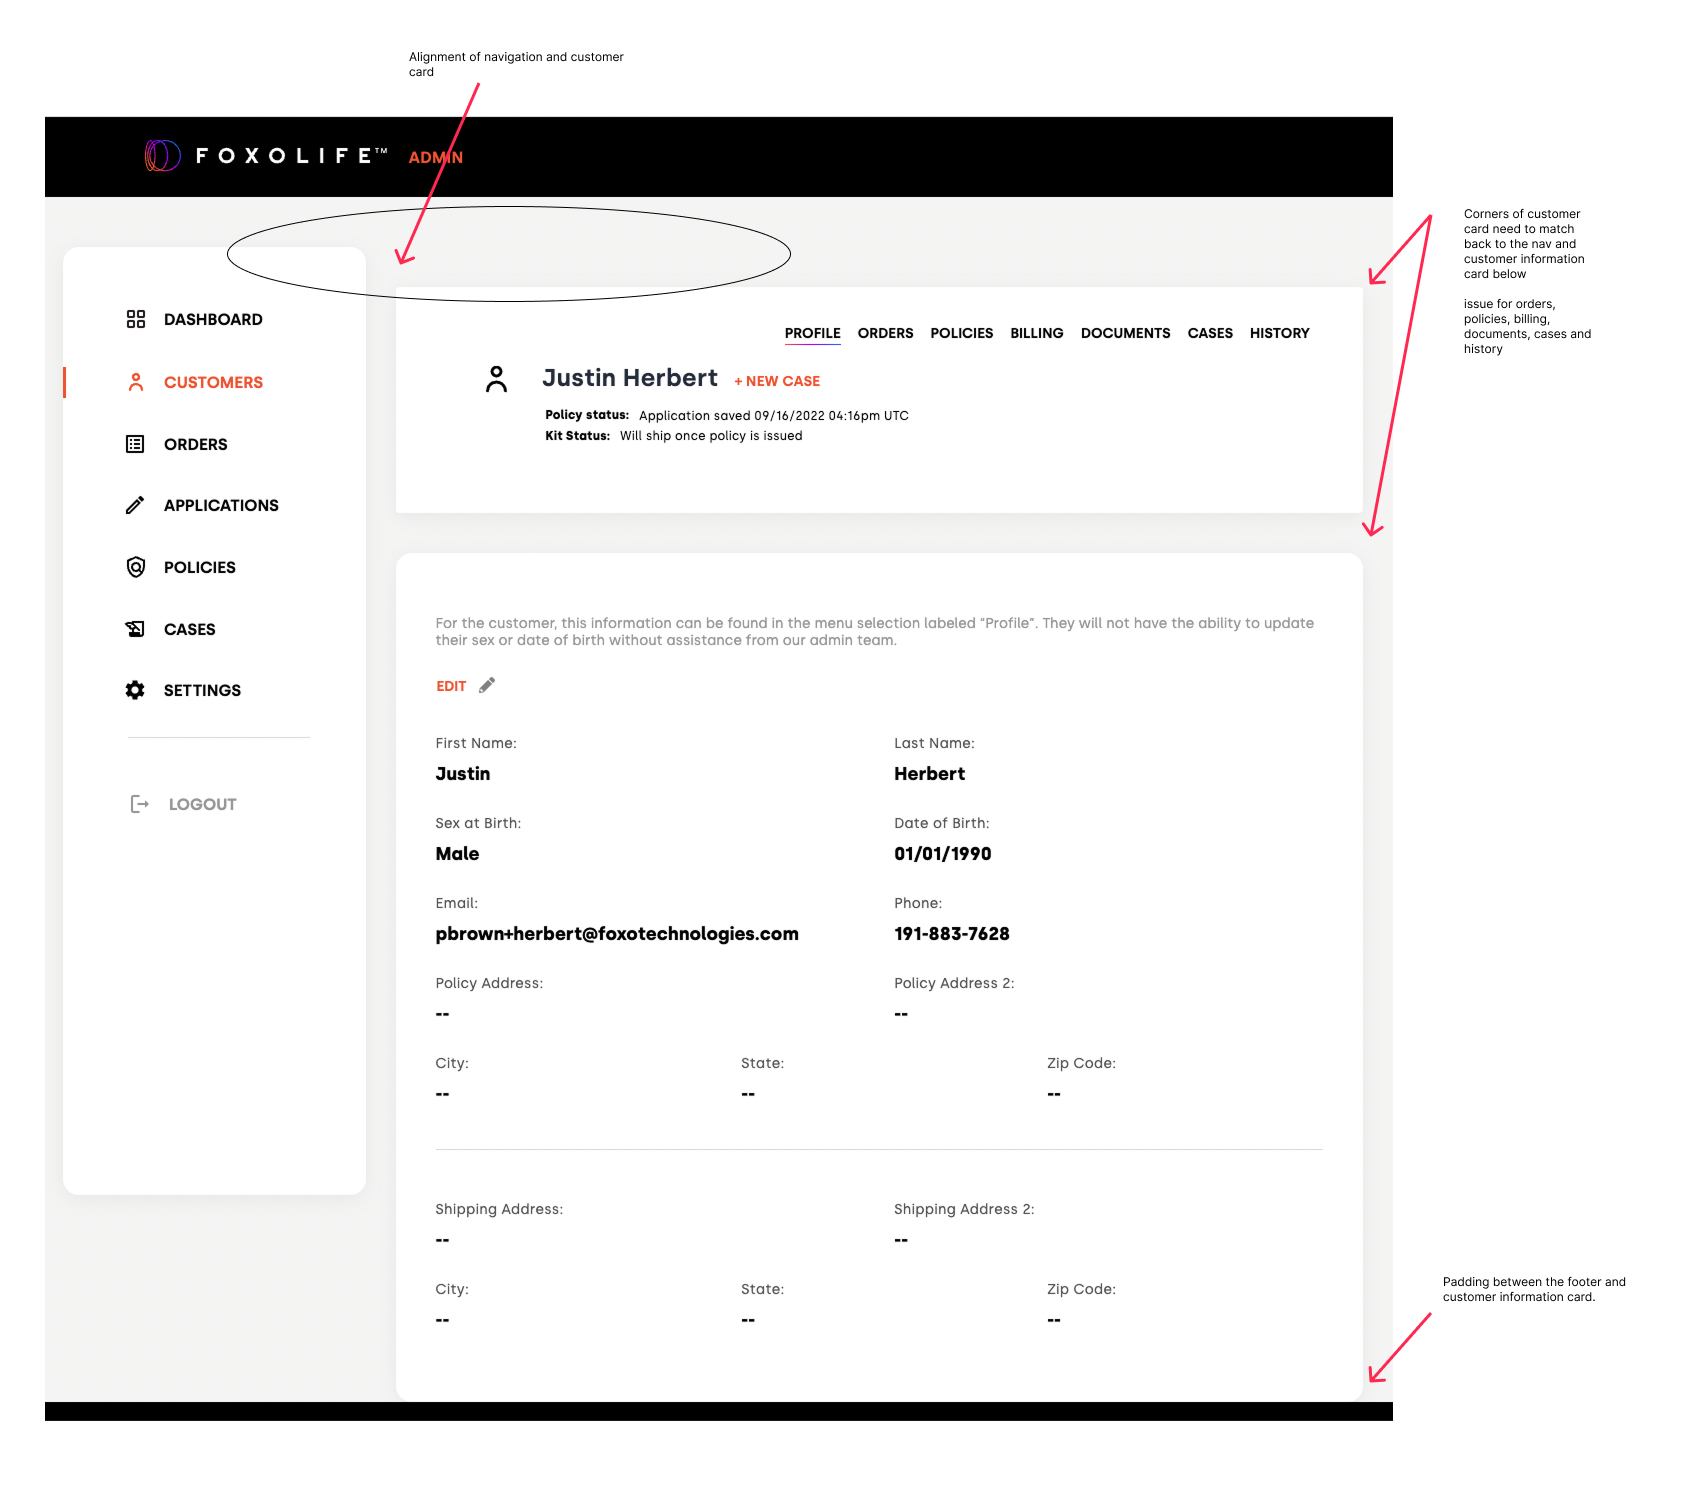The image size is (1684, 1511).
Task: Open Cases from the sidebar menu
Action: (190, 629)
